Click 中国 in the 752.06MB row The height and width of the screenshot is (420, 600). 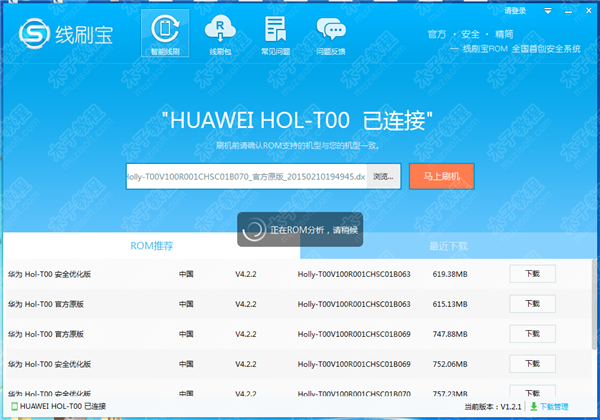click(x=186, y=364)
